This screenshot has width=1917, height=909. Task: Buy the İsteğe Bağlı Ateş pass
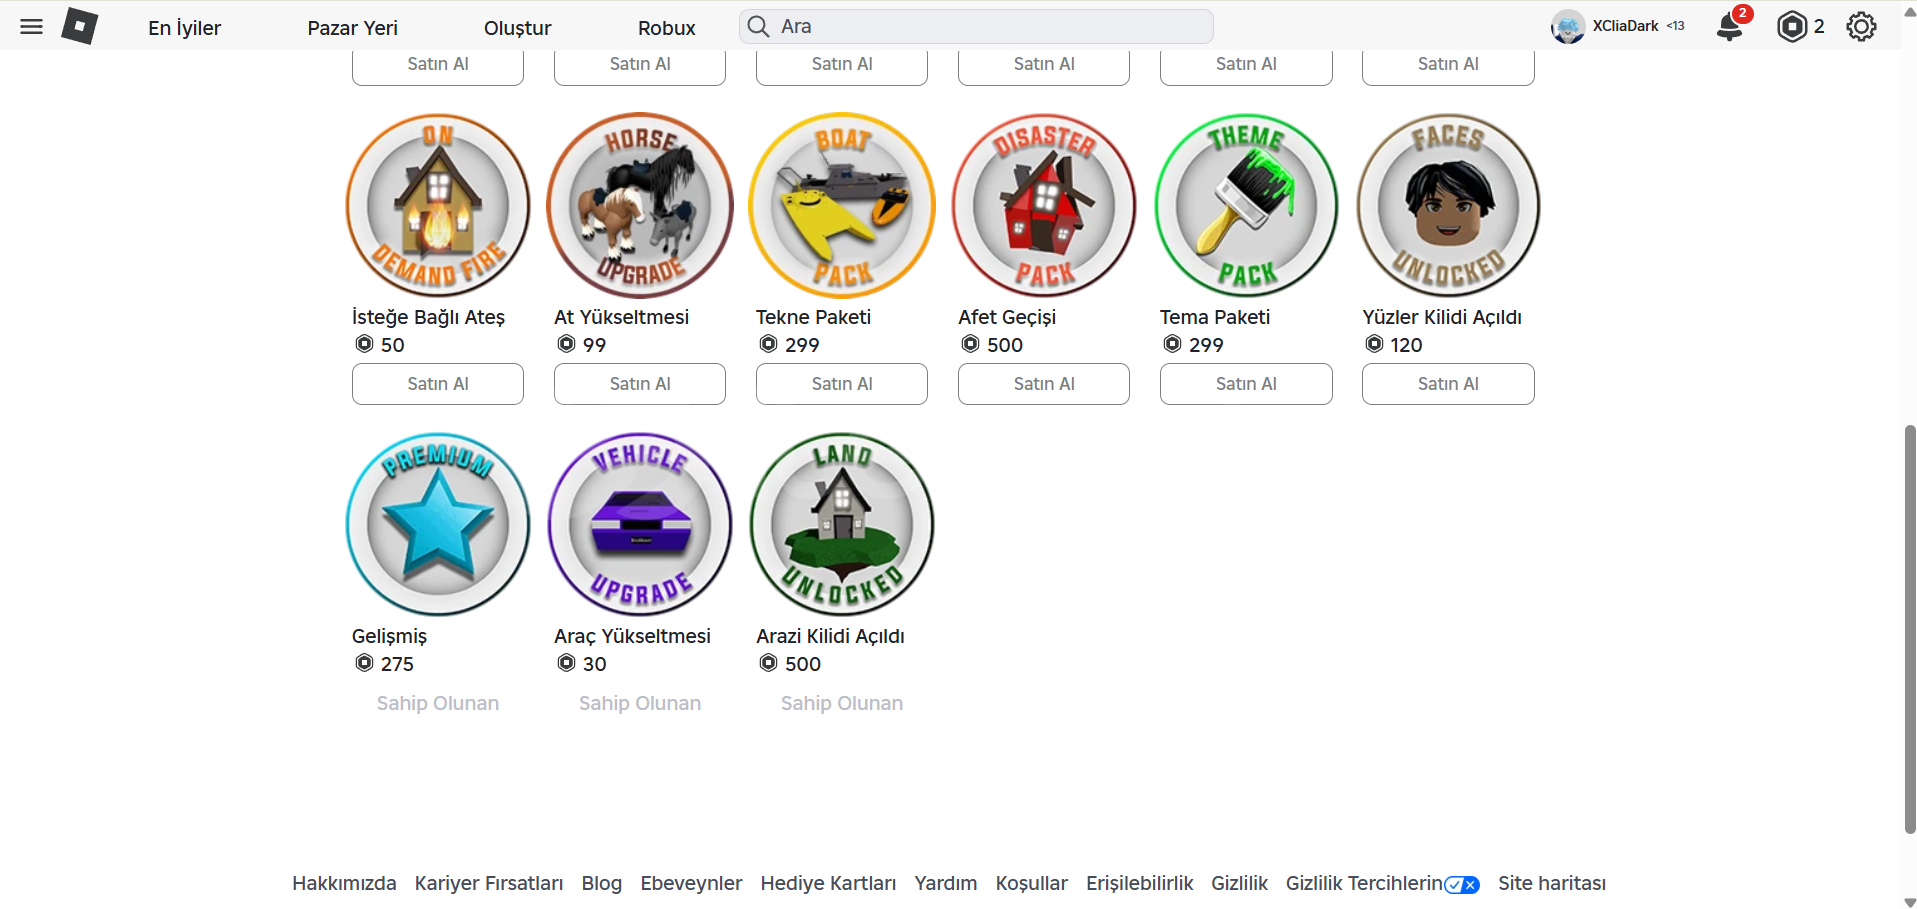(438, 384)
